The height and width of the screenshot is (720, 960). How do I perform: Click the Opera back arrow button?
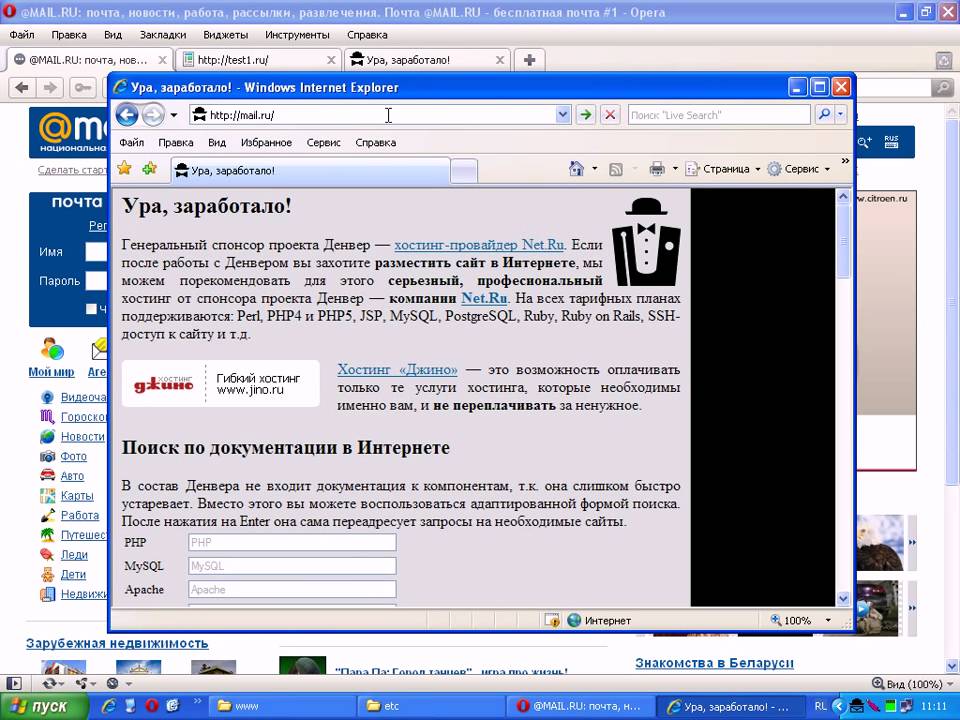23,88
